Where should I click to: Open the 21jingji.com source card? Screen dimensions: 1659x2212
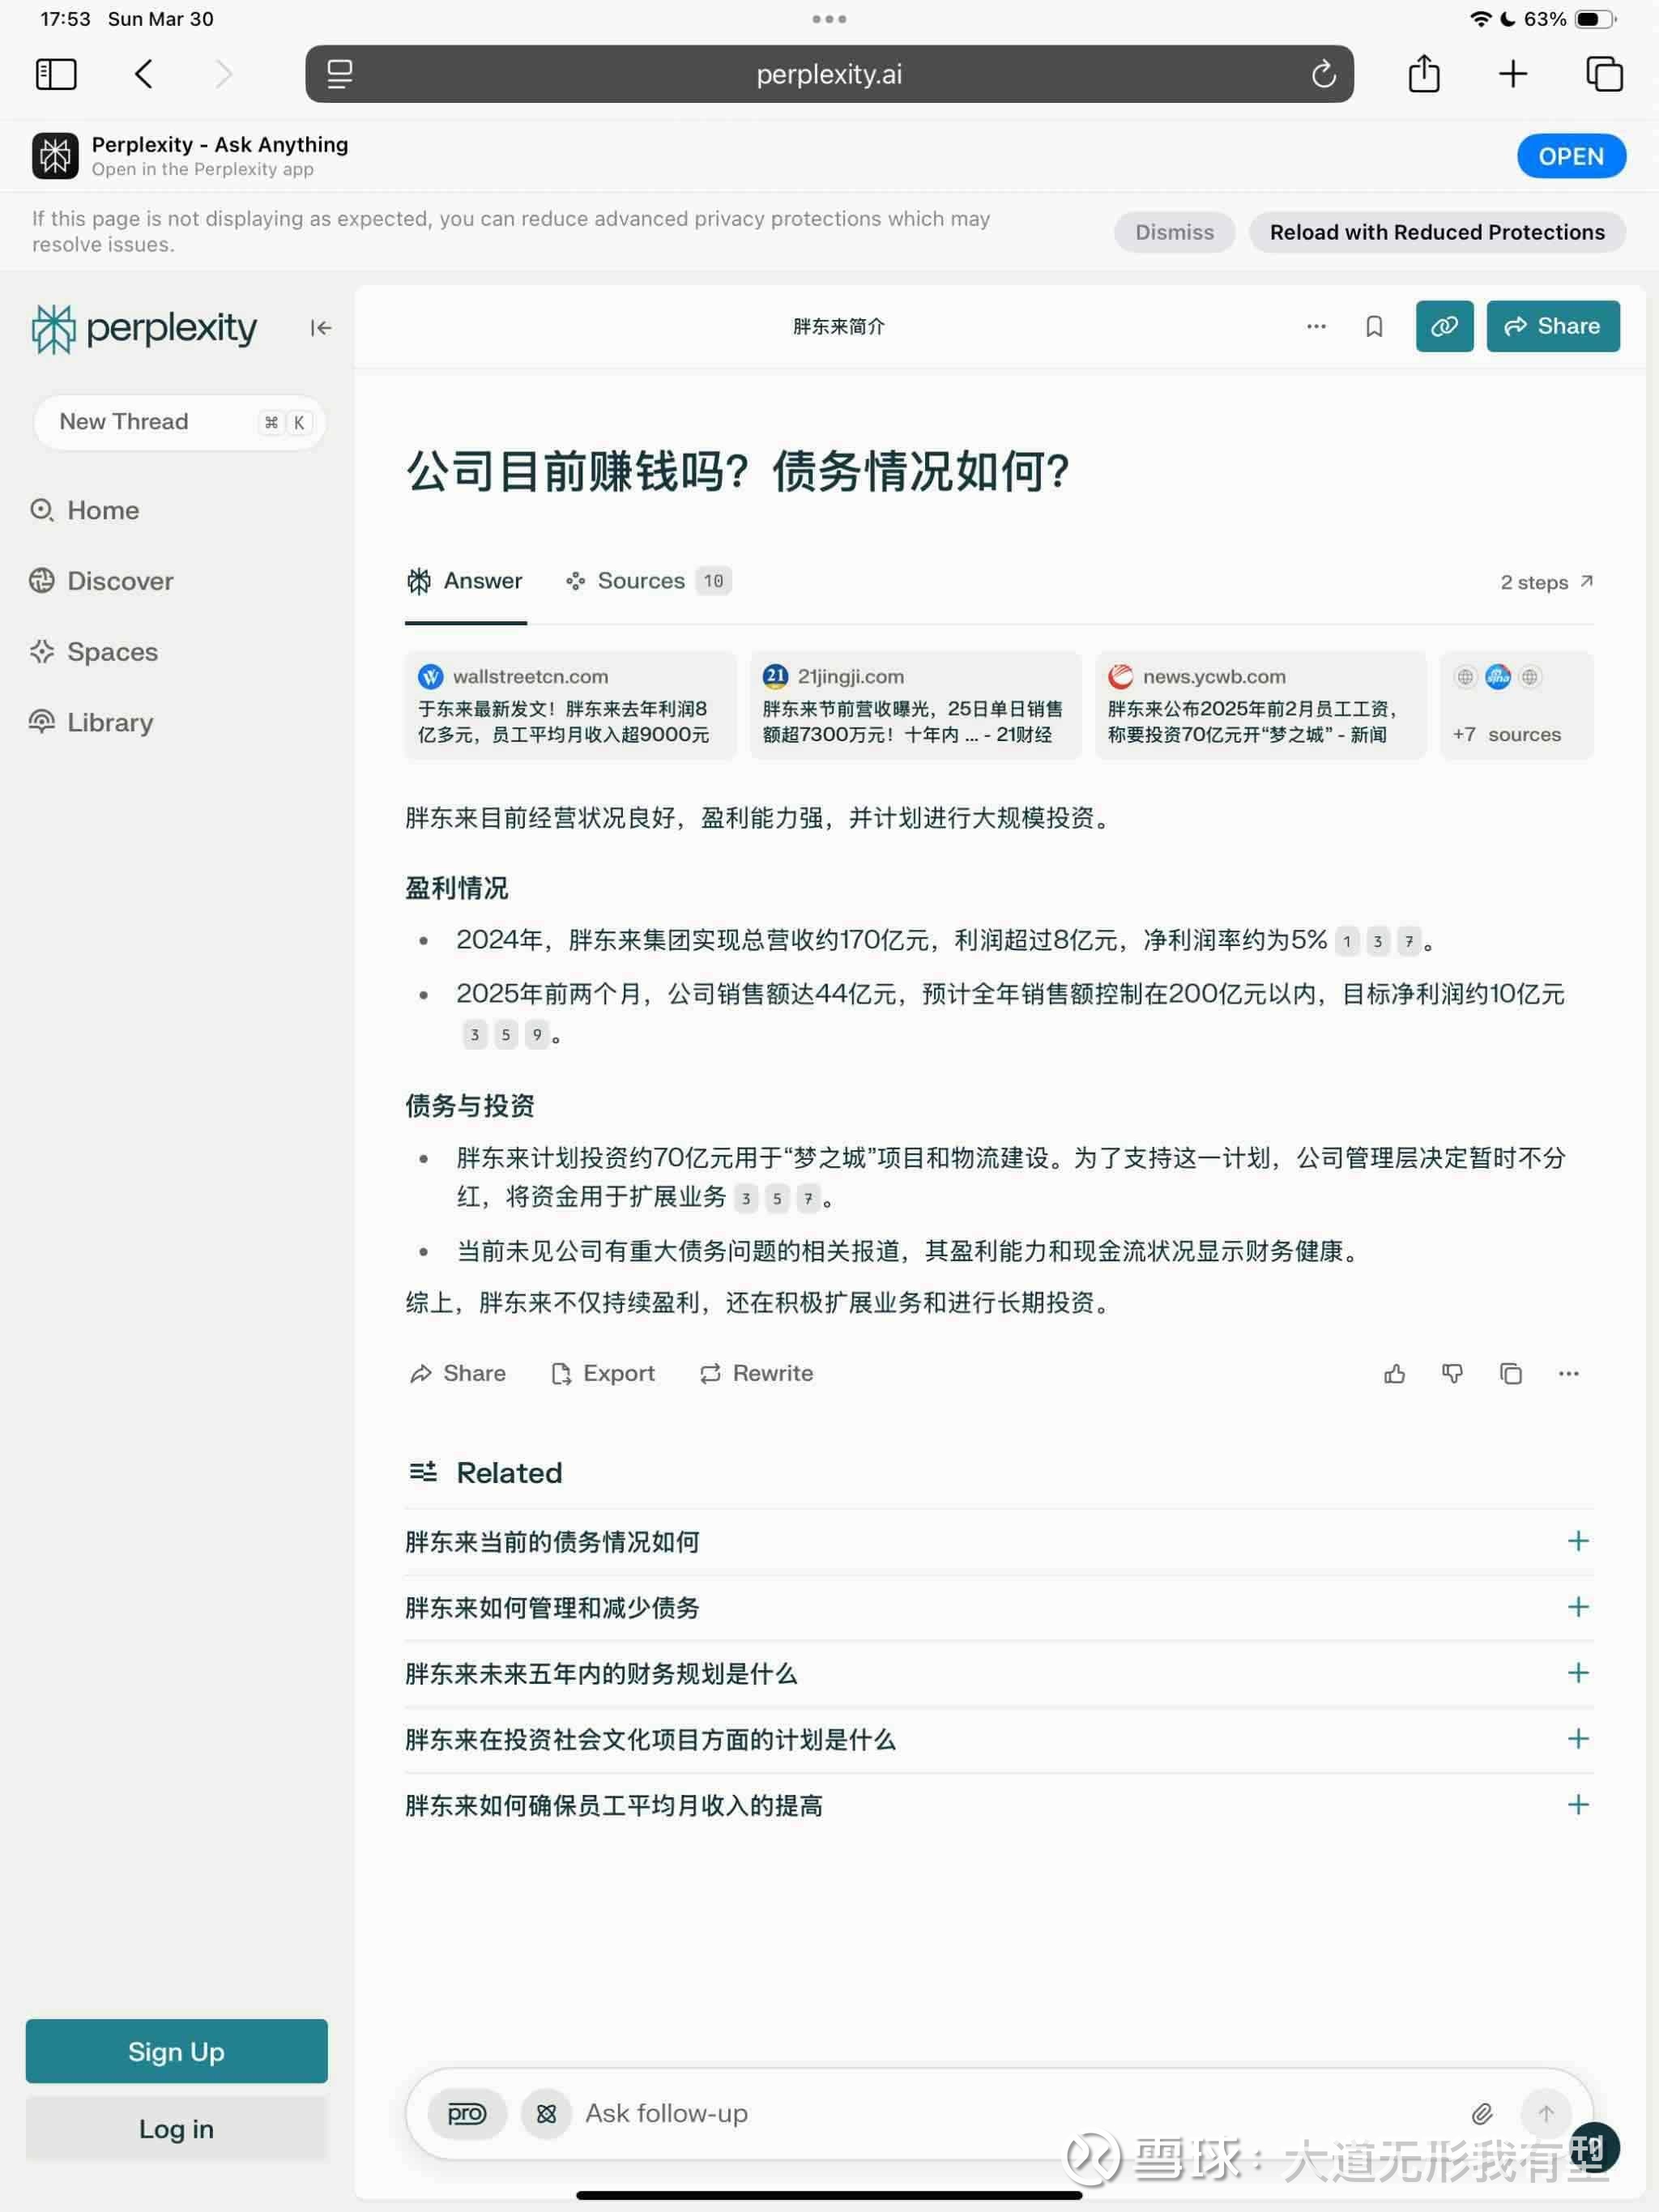coord(915,705)
